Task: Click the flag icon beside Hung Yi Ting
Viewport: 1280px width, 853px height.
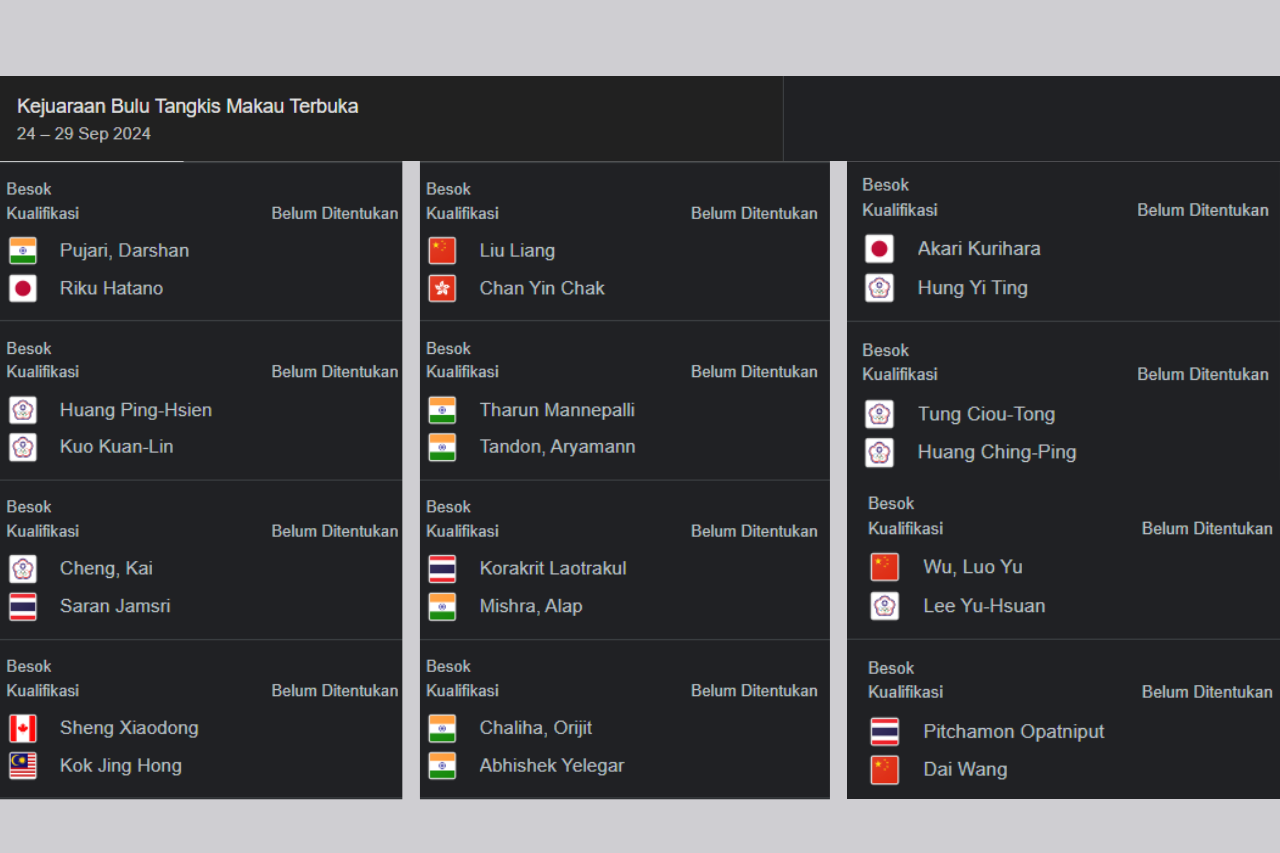Action: (x=880, y=288)
